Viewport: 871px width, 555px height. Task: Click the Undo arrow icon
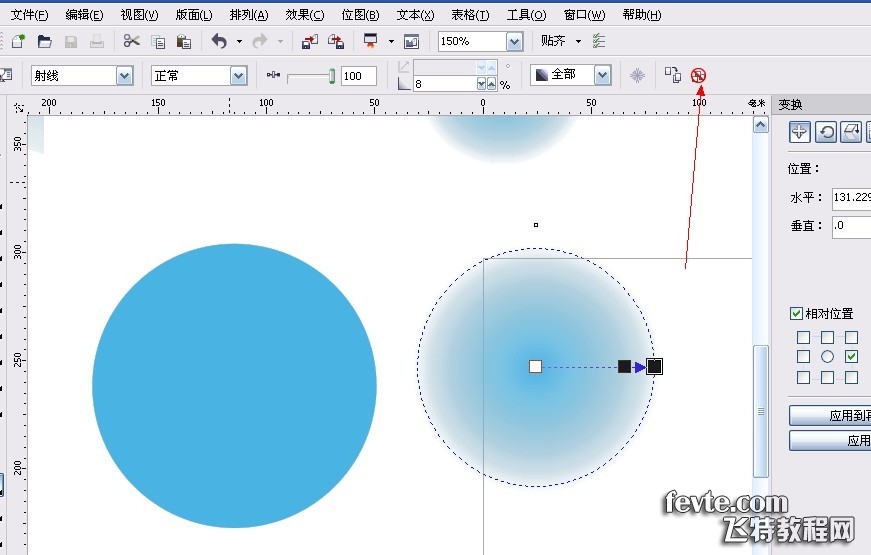(219, 41)
